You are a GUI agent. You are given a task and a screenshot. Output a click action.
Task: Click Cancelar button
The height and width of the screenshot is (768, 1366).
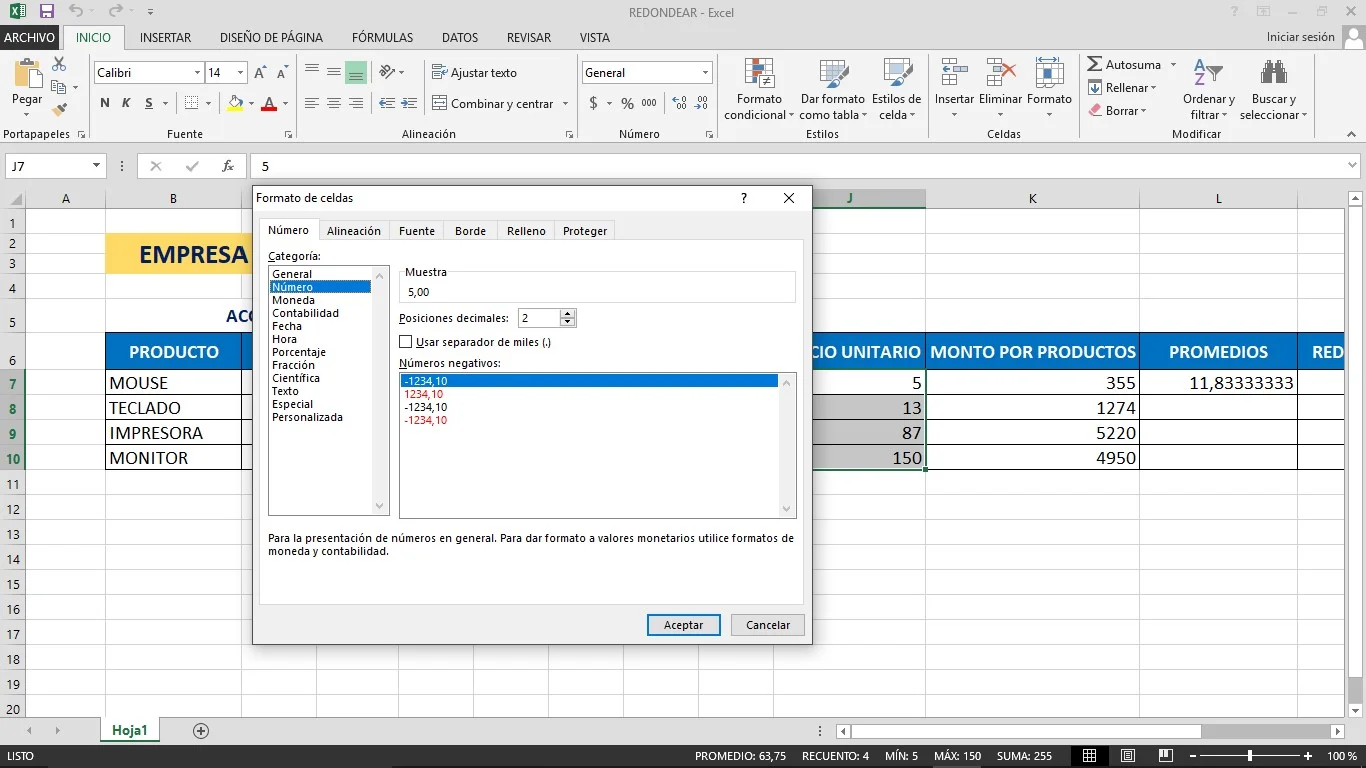coord(768,625)
